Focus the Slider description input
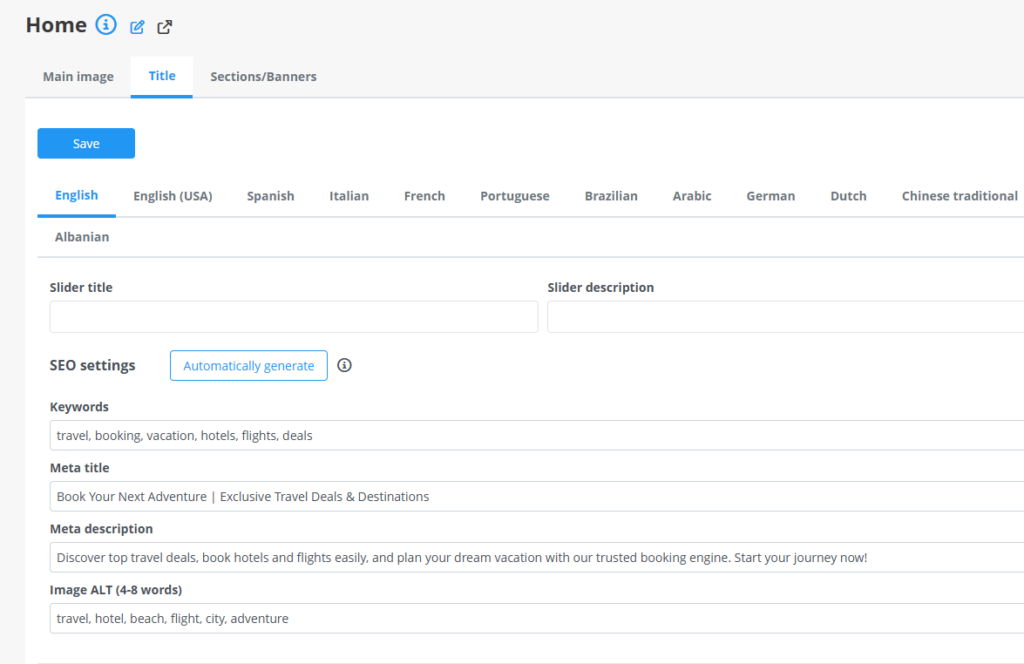Image resolution: width=1024 pixels, height=664 pixels. click(x=785, y=317)
